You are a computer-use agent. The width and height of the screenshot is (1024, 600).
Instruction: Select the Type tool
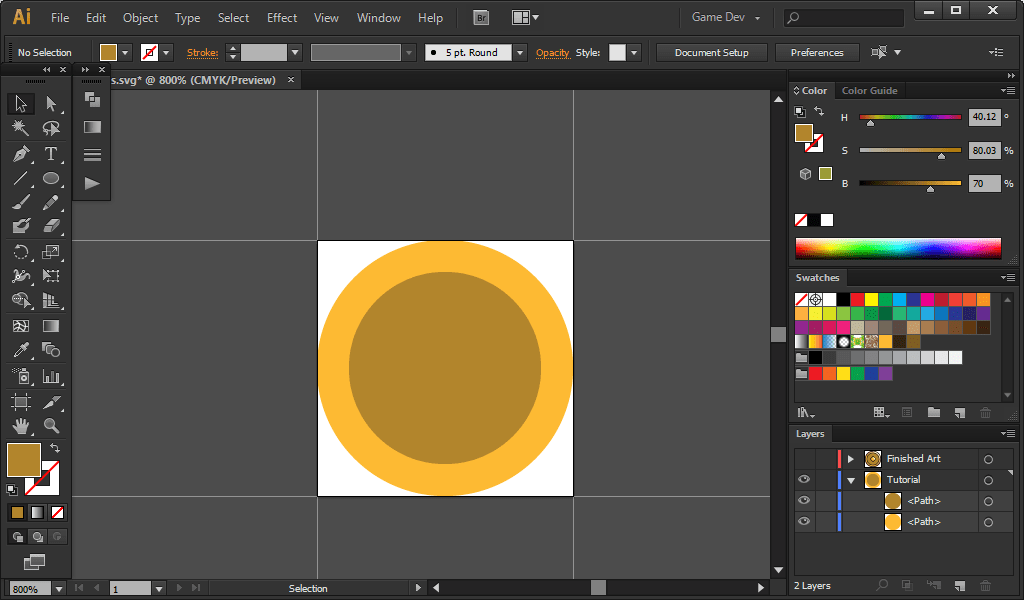[x=51, y=154]
